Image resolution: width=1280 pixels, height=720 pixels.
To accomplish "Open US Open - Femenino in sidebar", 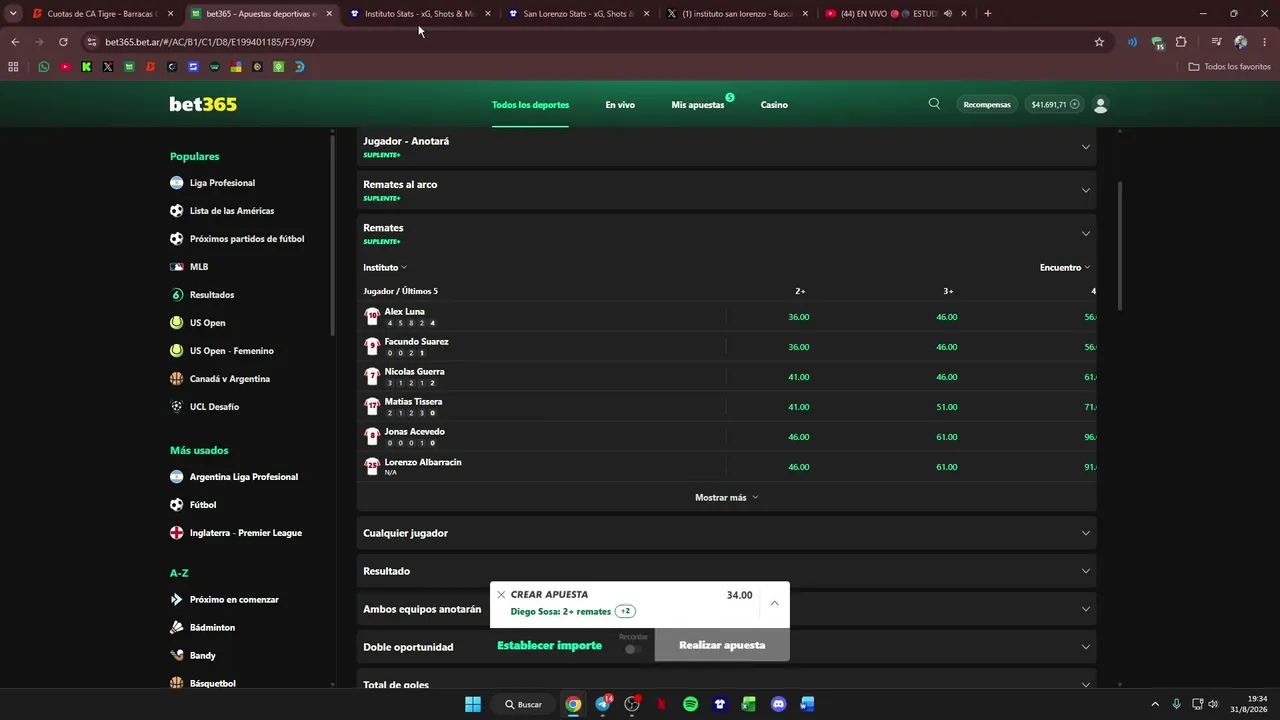I will point(231,351).
